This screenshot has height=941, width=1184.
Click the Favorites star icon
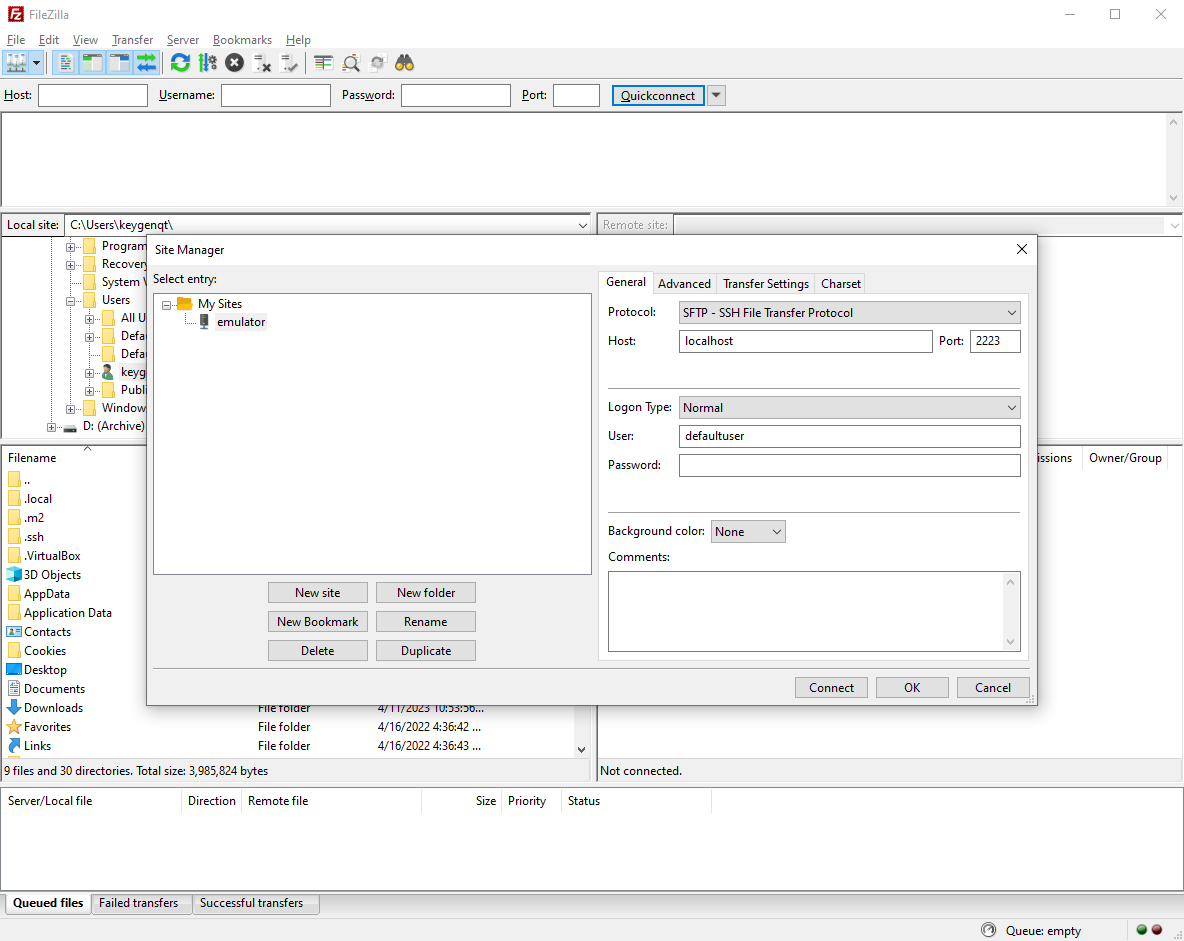14,727
